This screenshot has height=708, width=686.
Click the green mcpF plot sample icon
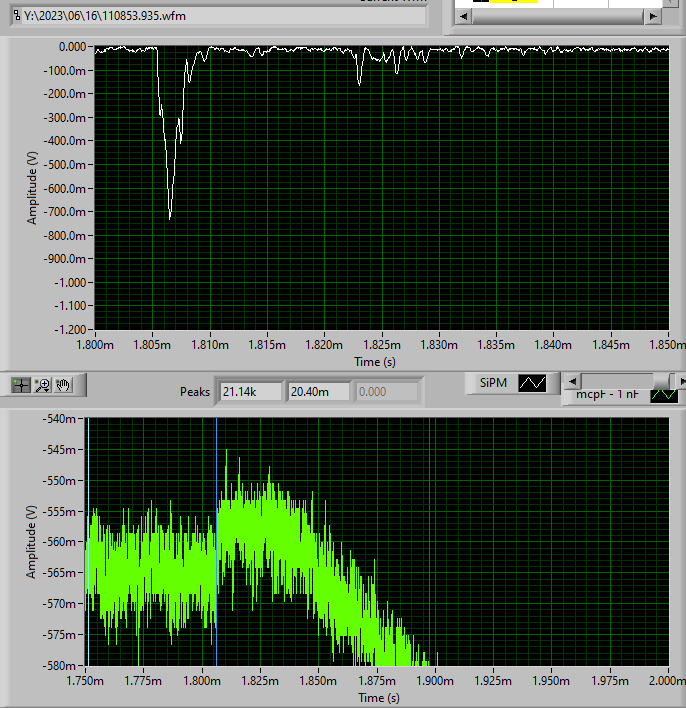[664, 396]
